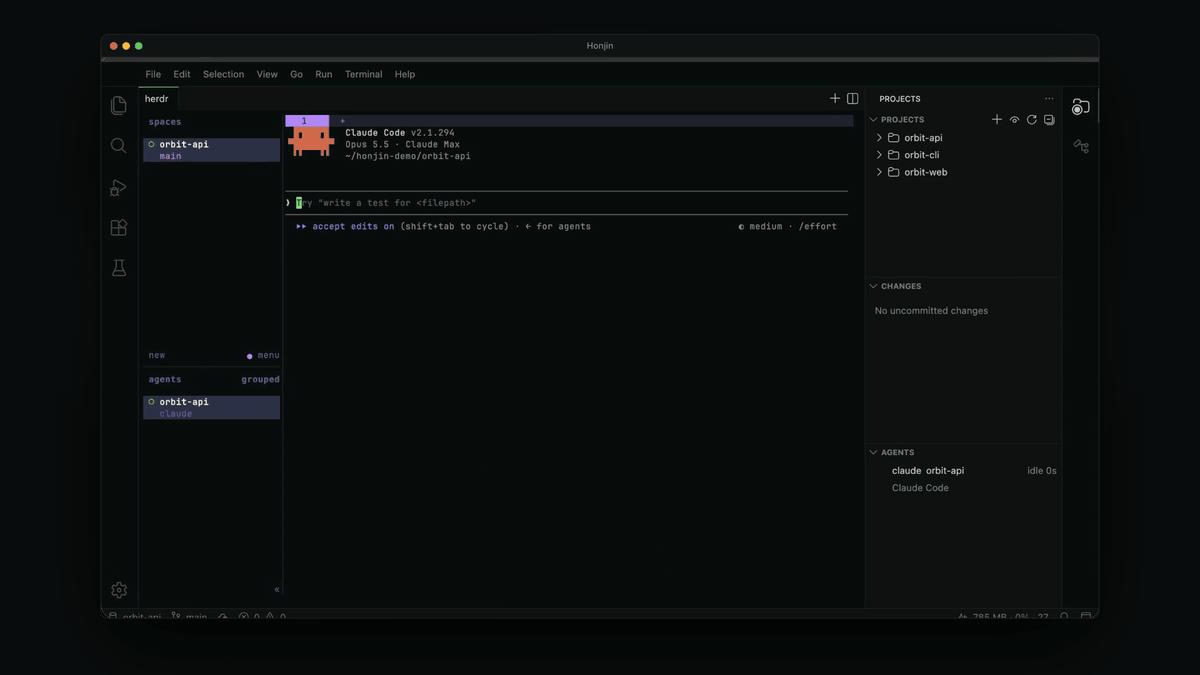The height and width of the screenshot is (675, 1200).
Task: Refresh the Projects list
Action: [1032, 120]
